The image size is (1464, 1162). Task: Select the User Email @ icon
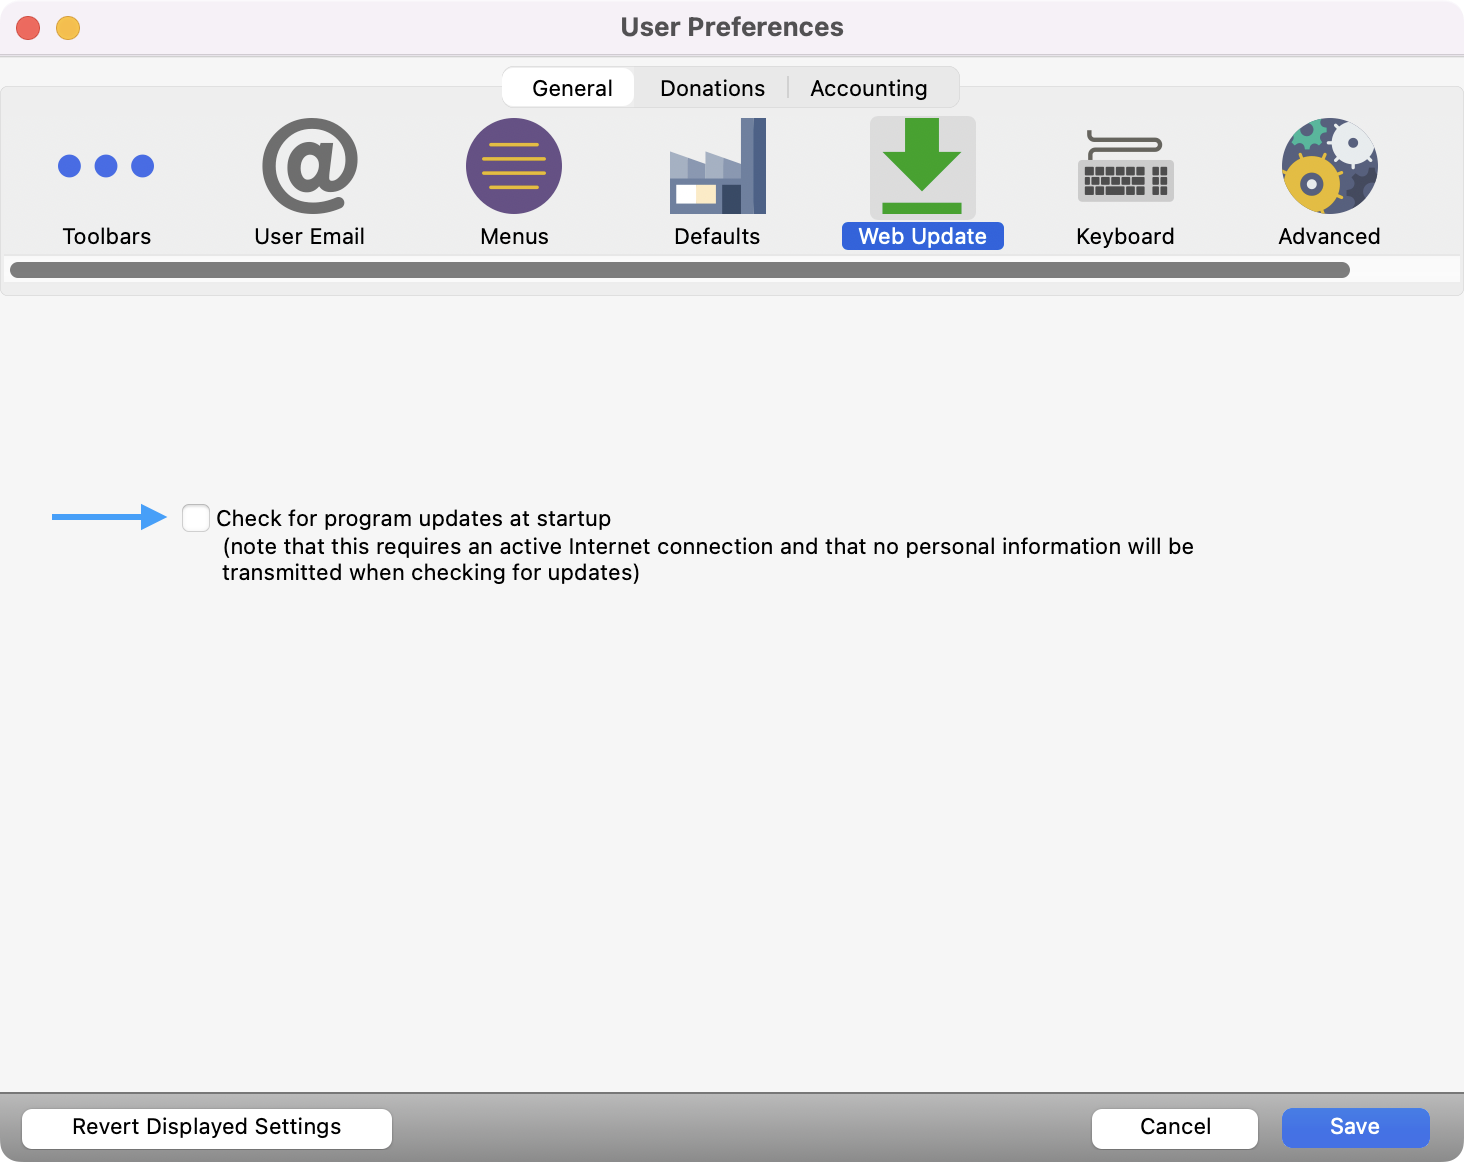coord(309,166)
